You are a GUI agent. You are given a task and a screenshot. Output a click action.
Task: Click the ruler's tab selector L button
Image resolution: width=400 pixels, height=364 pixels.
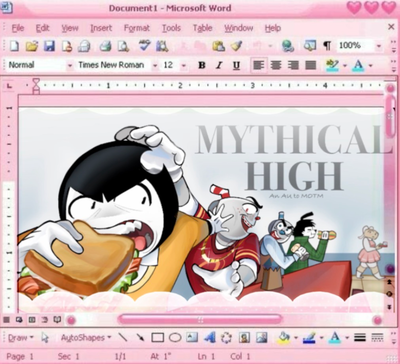pos(9,86)
